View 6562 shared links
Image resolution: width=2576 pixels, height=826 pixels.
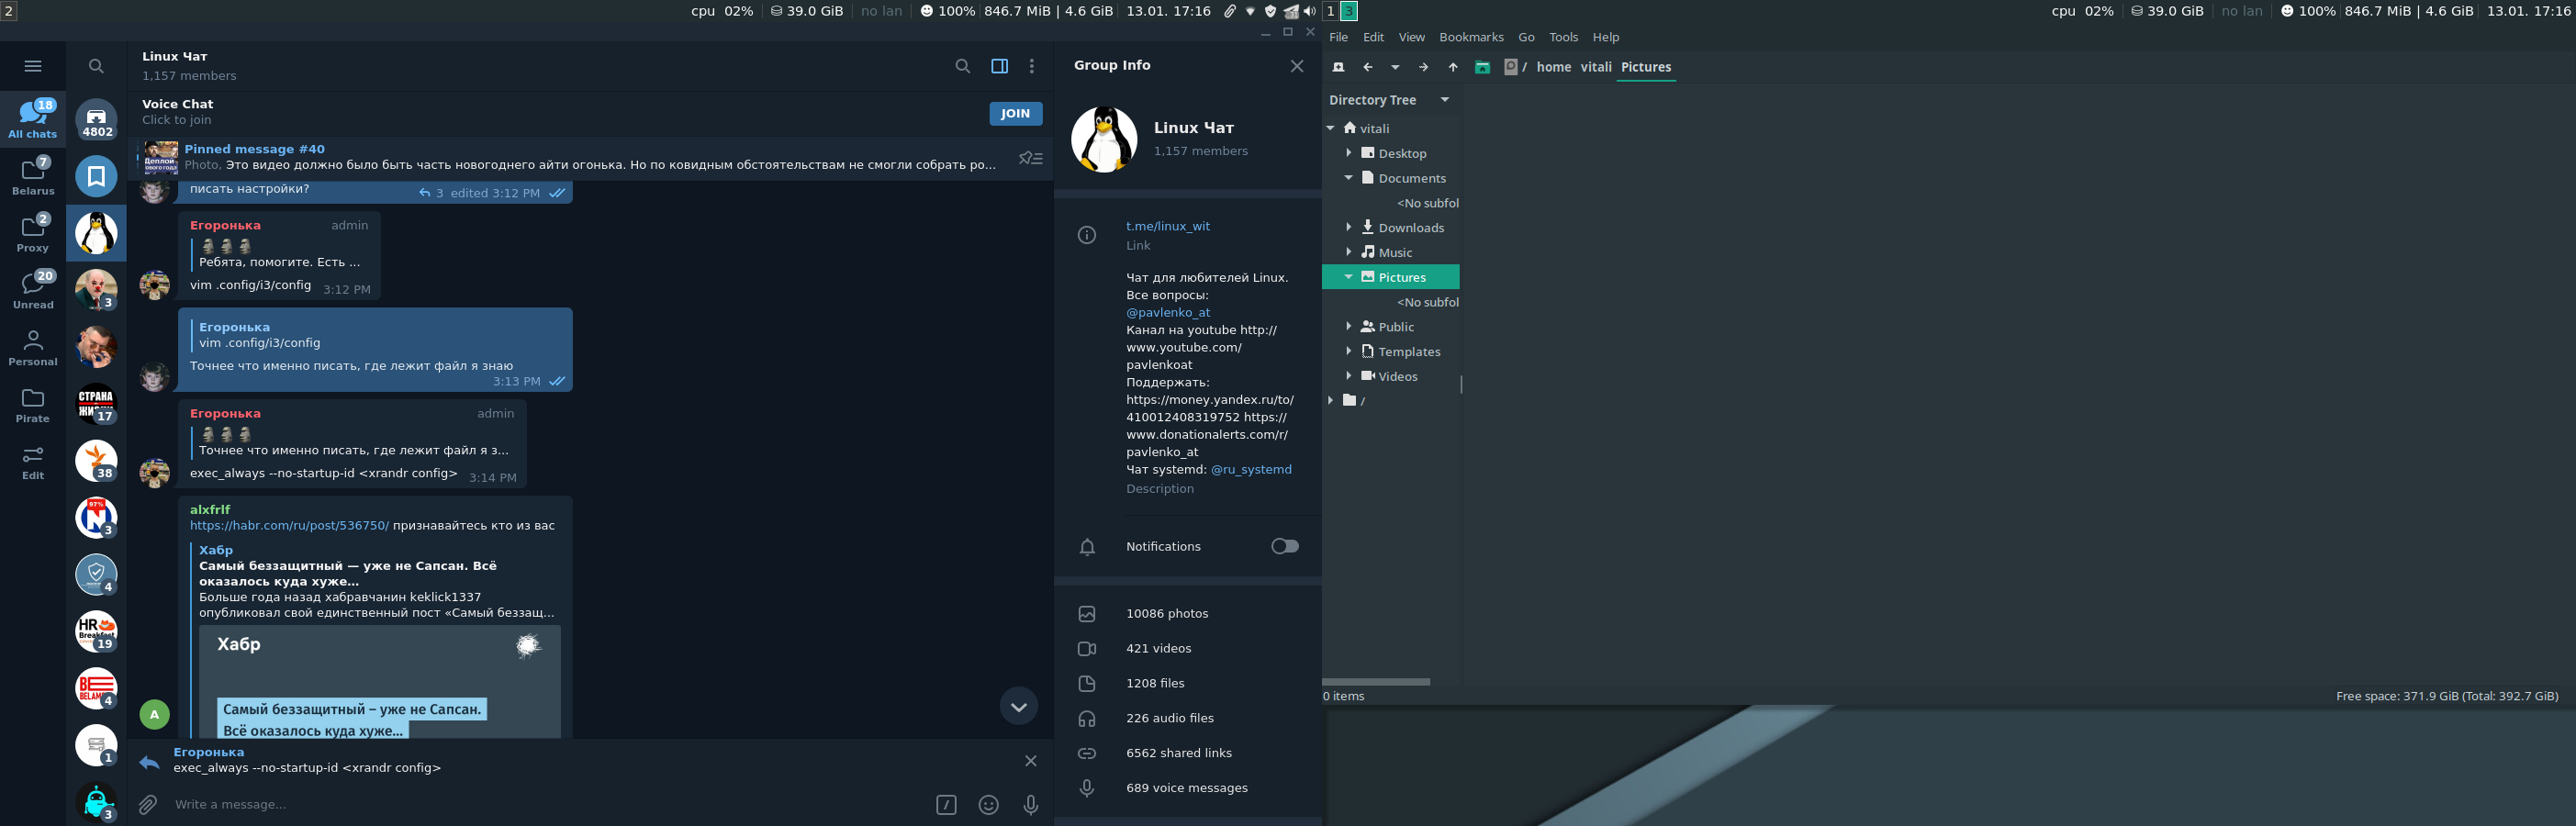coord(1188,753)
